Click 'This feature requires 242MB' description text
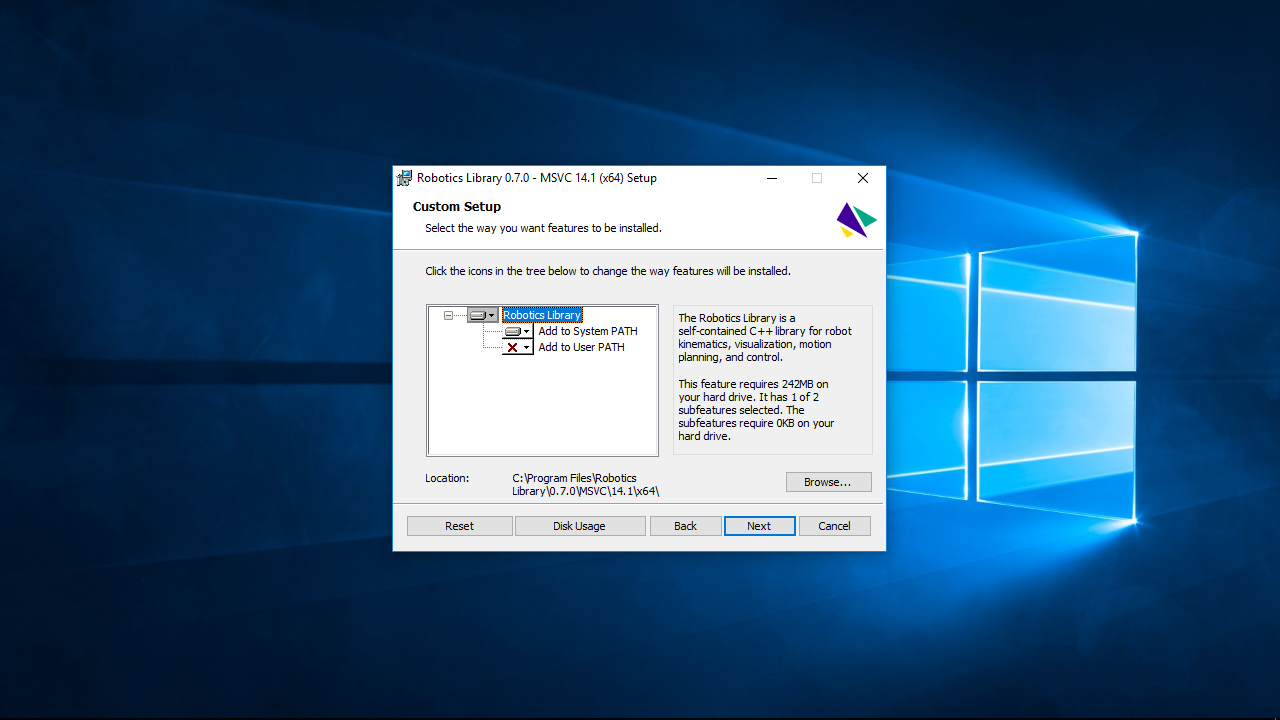This screenshot has height=720, width=1280. pos(756,410)
